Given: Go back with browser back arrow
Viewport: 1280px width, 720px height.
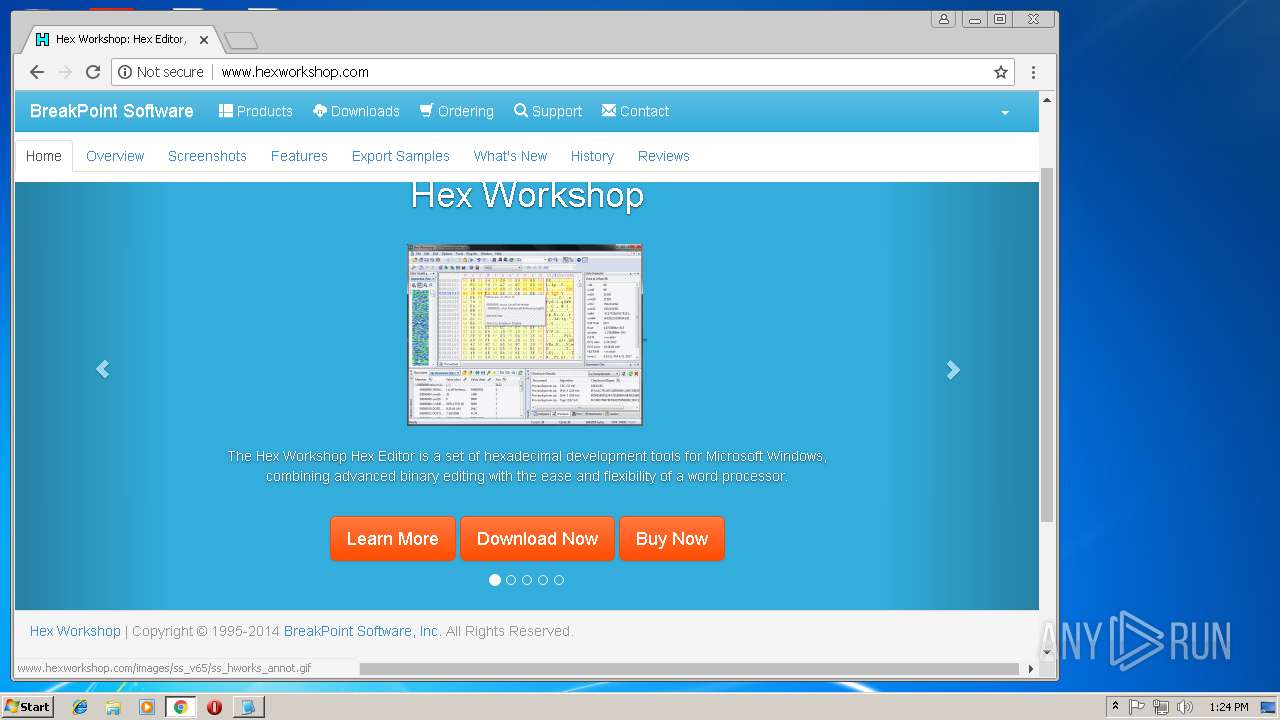Looking at the screenshot, I should (37, 72).
